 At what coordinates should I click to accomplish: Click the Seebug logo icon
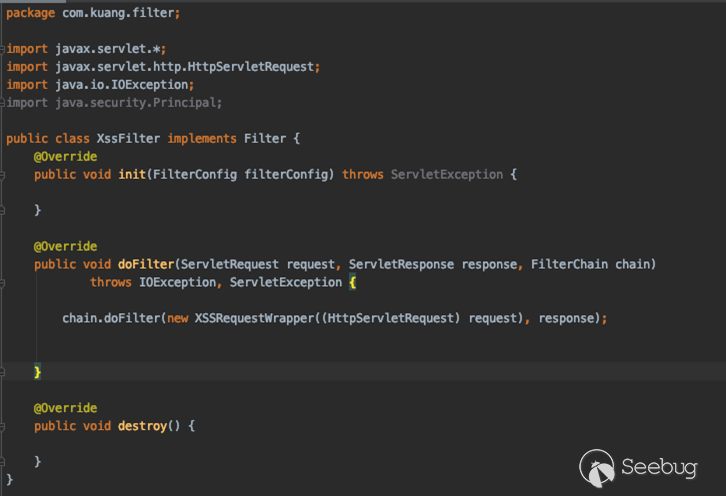coord(598,466)
